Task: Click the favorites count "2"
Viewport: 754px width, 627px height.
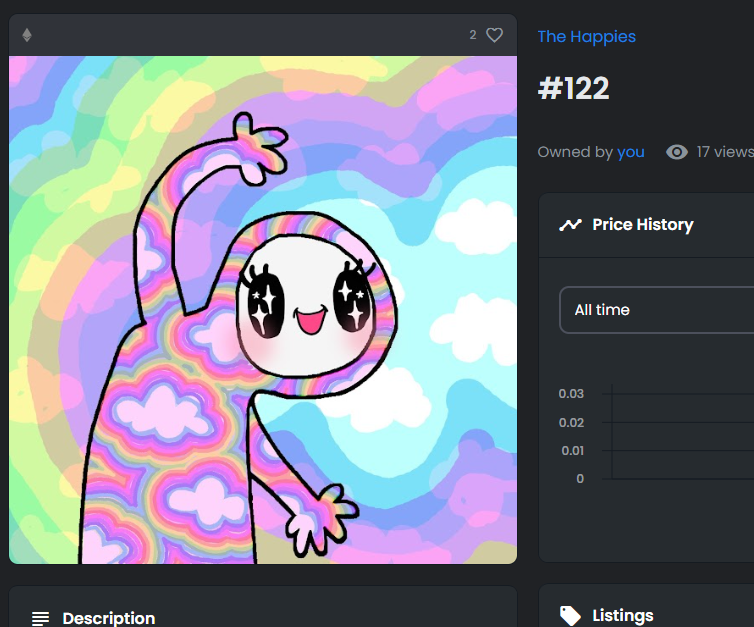Action: [x=473, y=35]
